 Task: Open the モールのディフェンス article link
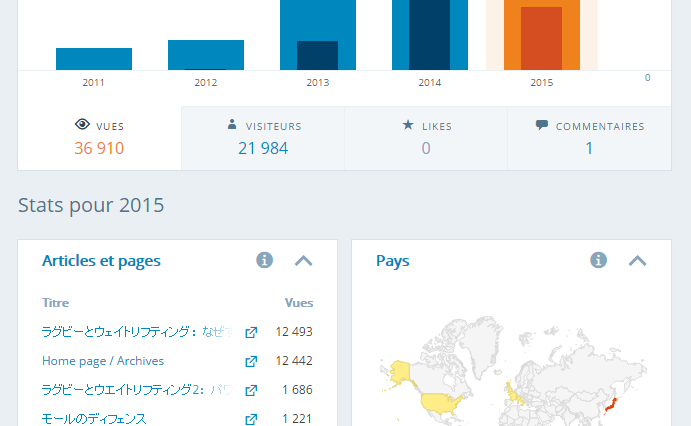94,419
